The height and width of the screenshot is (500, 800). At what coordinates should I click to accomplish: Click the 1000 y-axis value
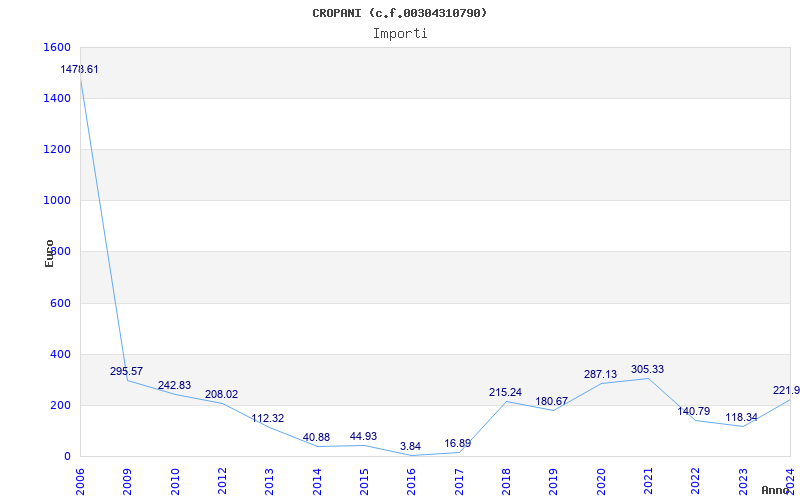point(57,201)
